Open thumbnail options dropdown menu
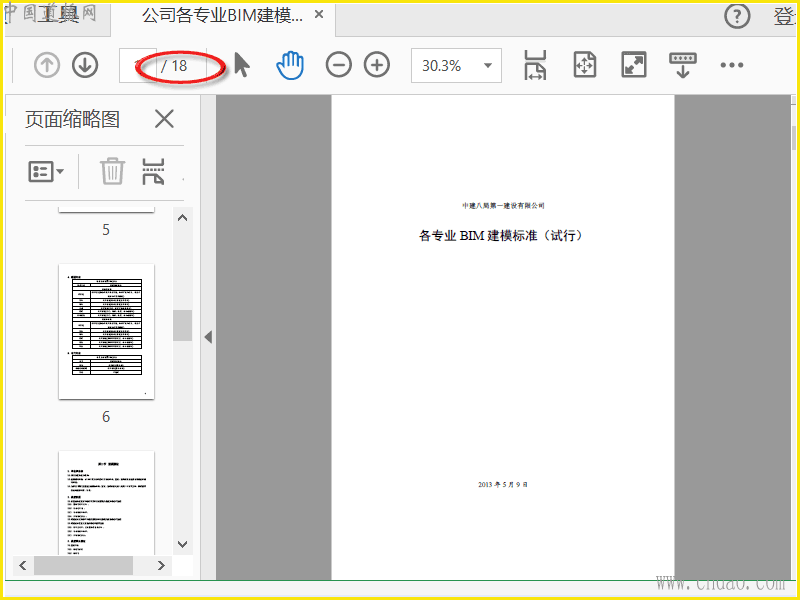 [46, 171]
